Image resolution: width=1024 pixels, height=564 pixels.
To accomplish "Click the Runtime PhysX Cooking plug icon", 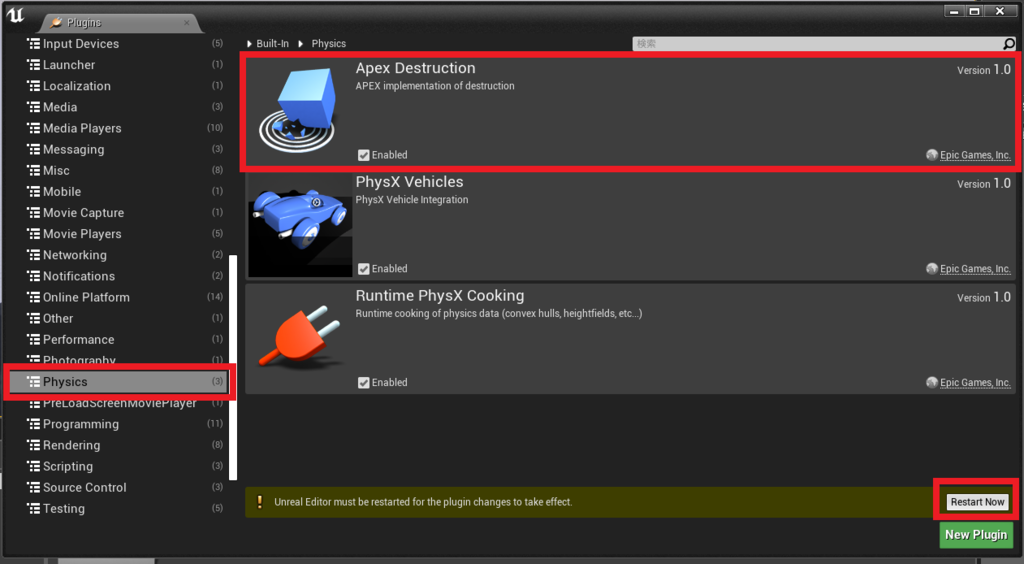I will tap(300, 337).
